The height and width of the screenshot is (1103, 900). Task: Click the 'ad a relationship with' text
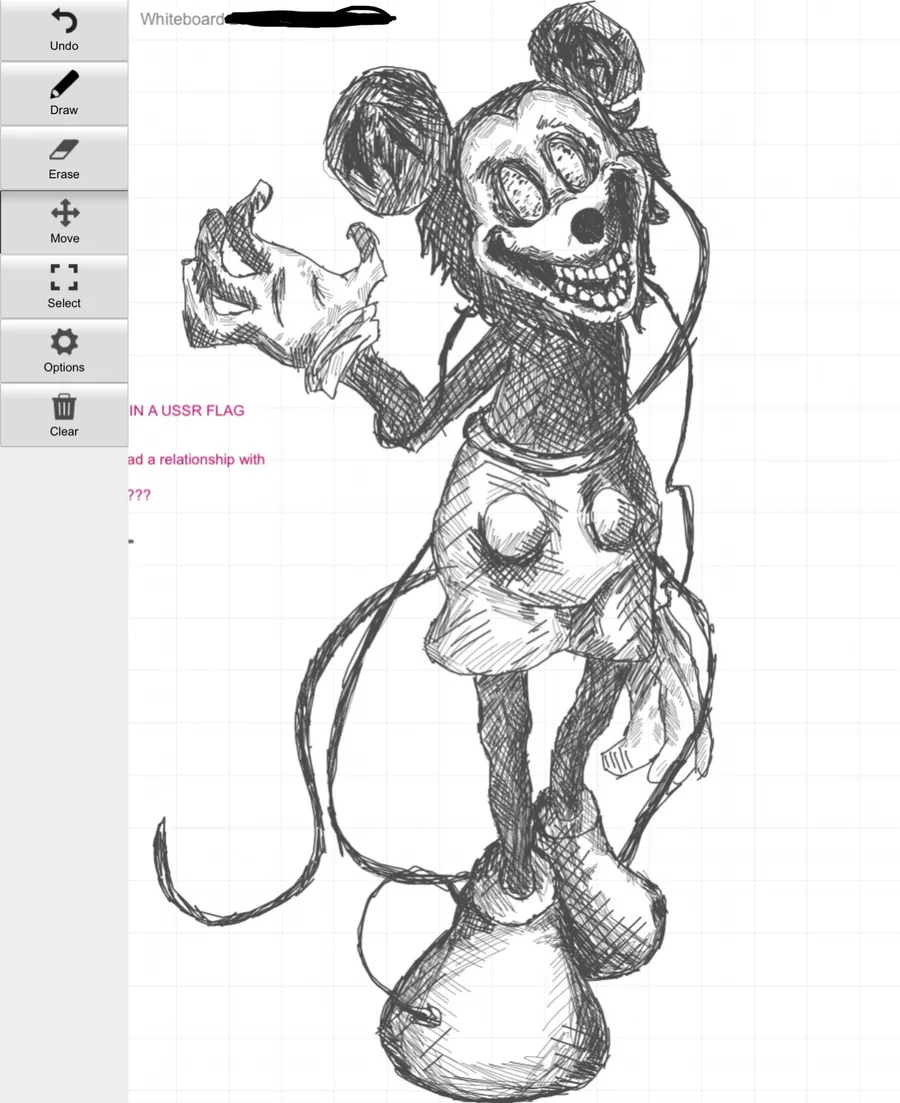coord(196,459)
